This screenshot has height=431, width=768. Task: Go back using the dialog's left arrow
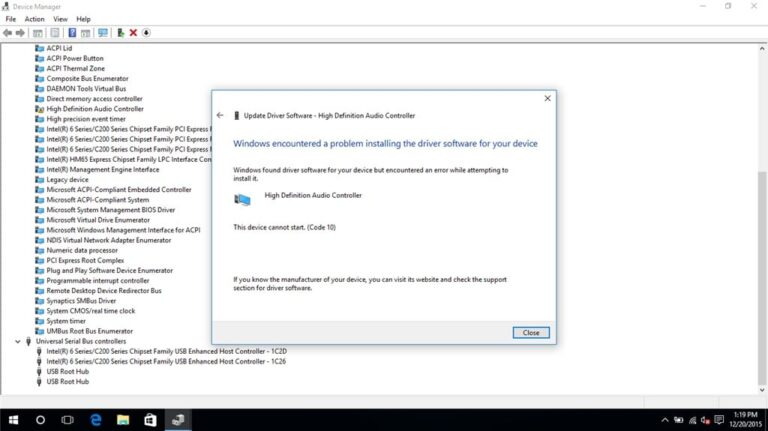click(x=220, y=115)
